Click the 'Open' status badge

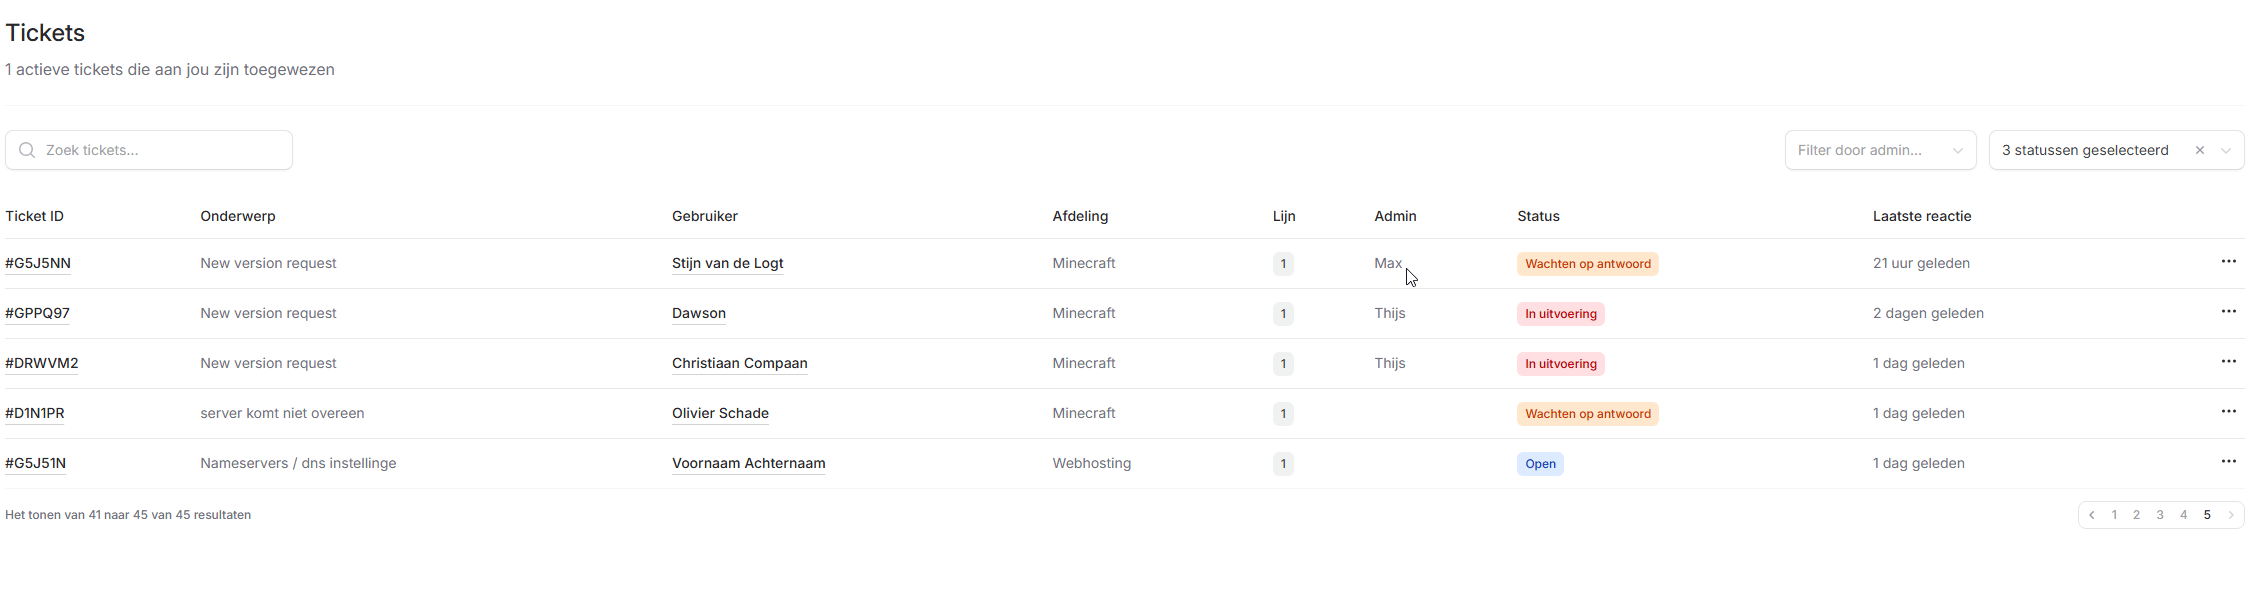(1540, 464)
